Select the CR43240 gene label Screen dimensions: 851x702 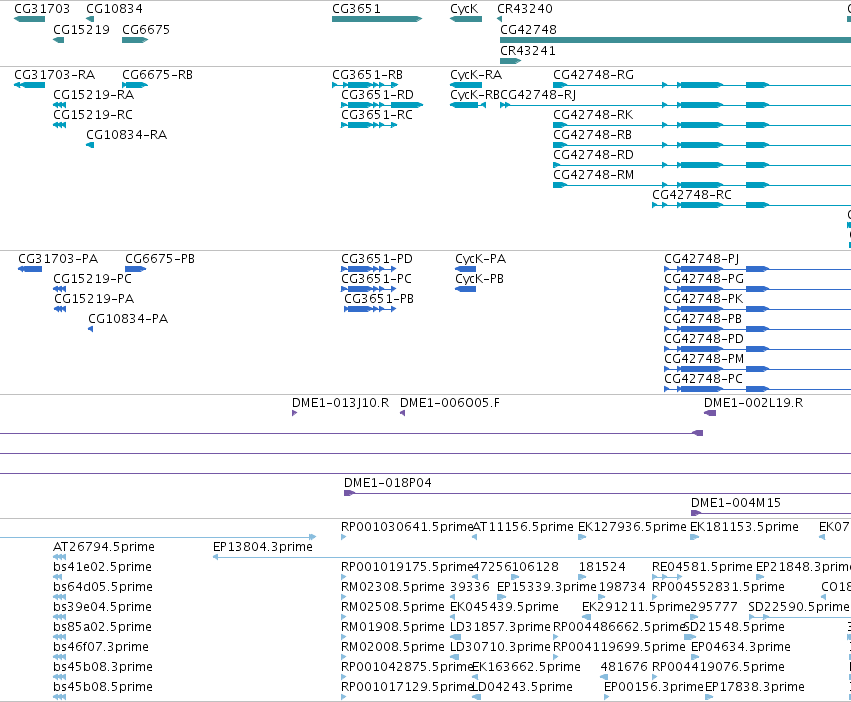[x=525, y=9]
